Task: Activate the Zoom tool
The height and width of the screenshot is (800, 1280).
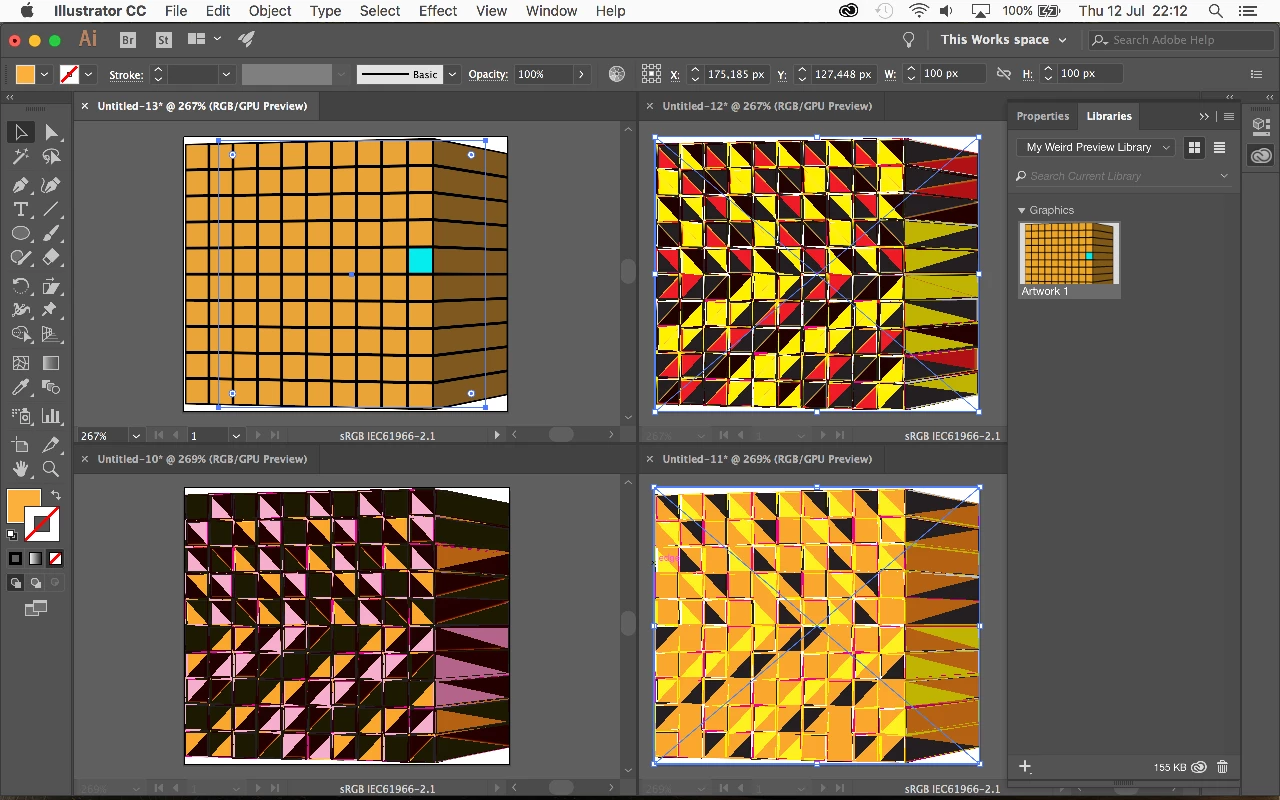Action: click(x=51, y=468)
